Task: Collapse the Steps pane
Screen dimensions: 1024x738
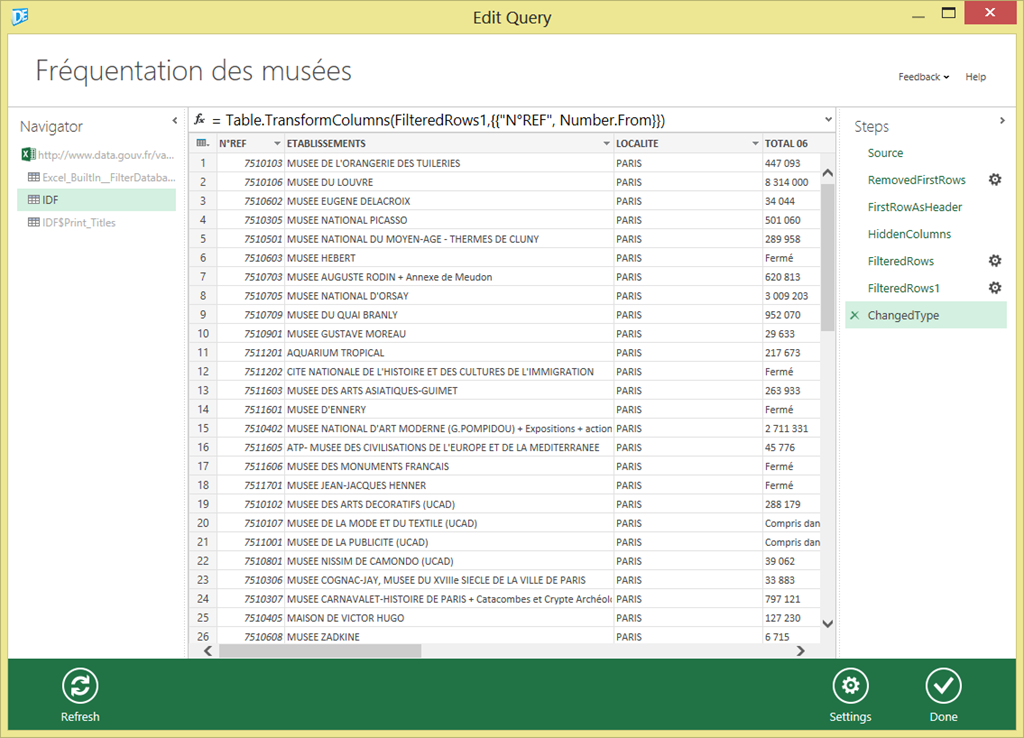Action: (x=1002, y=121)
